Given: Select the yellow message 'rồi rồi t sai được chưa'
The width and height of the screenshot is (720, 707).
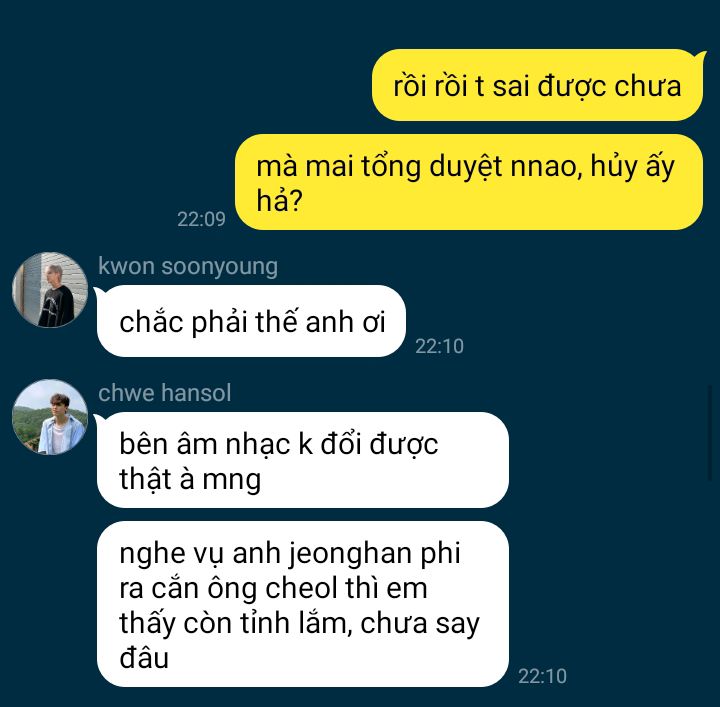Looking at the screenshot, I should point(537,85).
